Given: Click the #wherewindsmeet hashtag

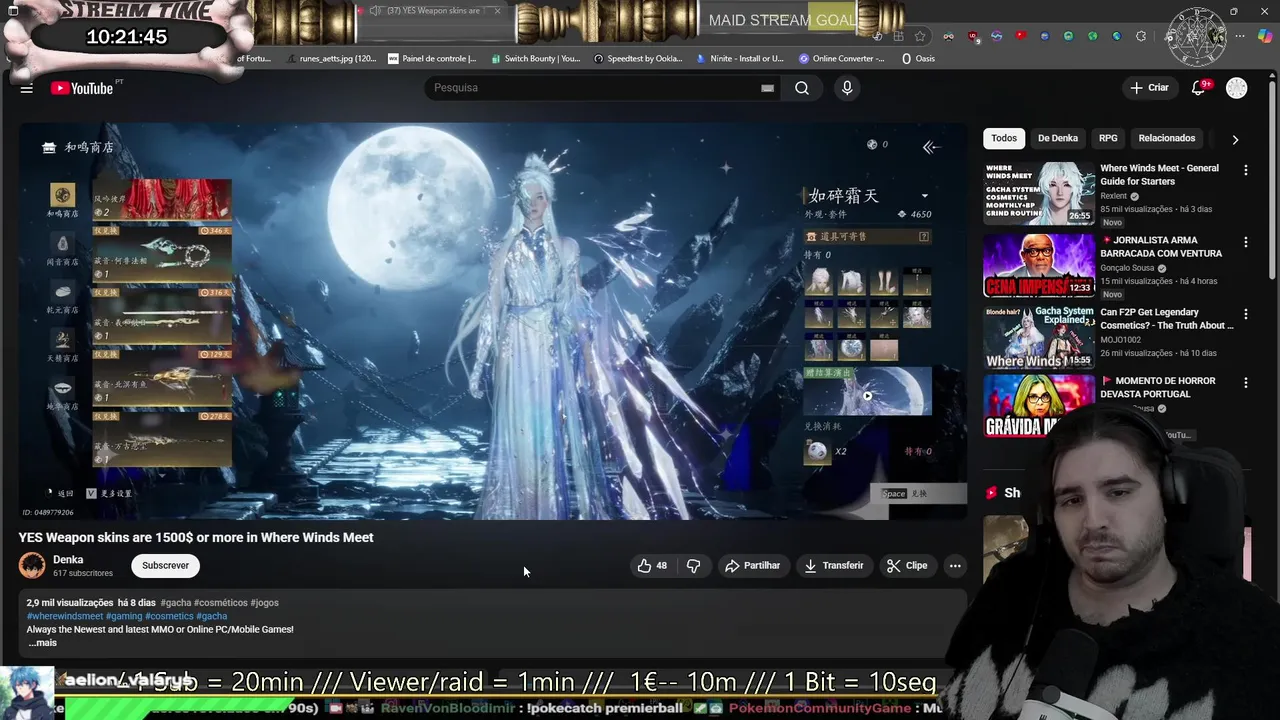Looking at the screenshot, I should pos(65,617).
